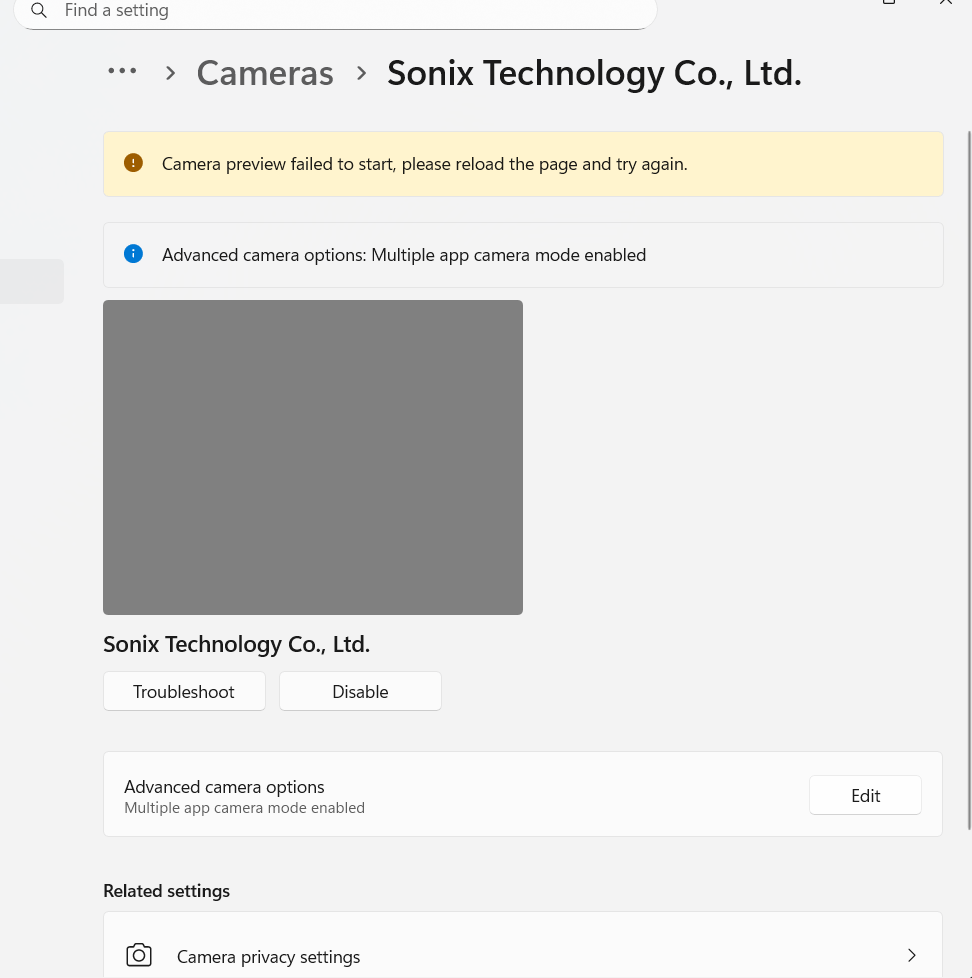The width and height of the screenshot is (972, 978).
Task: Go back to Cameras breadcrumb
Action: 265,73
